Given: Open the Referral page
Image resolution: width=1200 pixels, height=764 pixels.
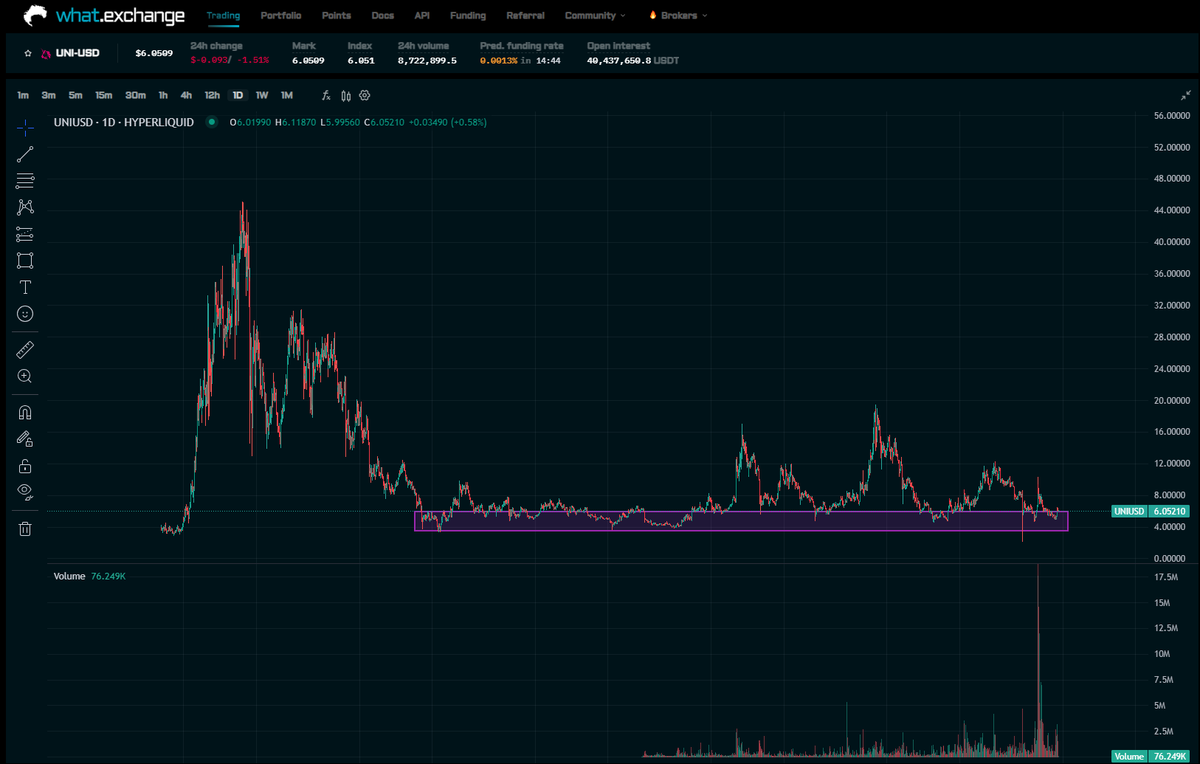Looking at the screenshot, I should [526, 16].
